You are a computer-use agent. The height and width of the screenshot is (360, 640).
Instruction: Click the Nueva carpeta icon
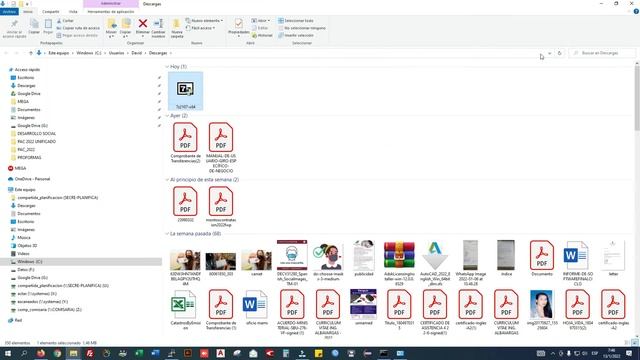177,24
